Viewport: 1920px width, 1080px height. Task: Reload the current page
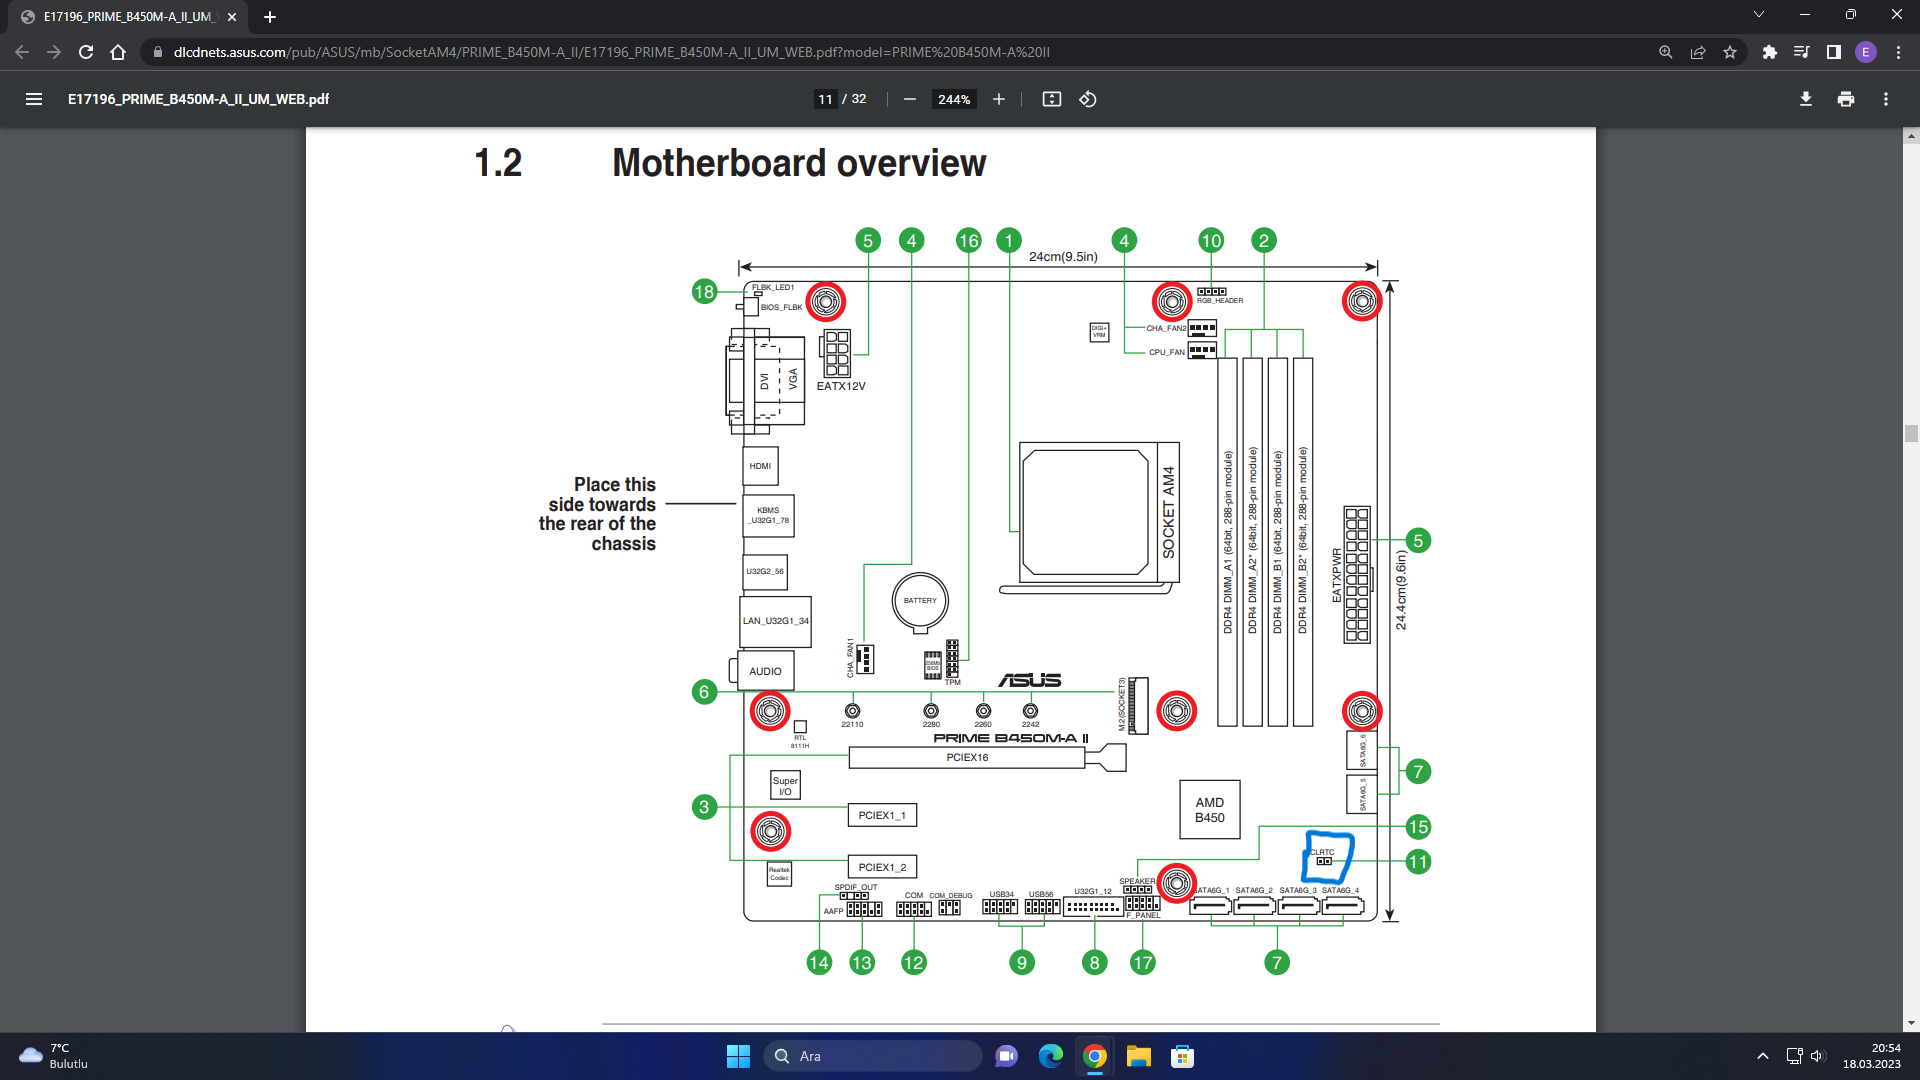86,52
